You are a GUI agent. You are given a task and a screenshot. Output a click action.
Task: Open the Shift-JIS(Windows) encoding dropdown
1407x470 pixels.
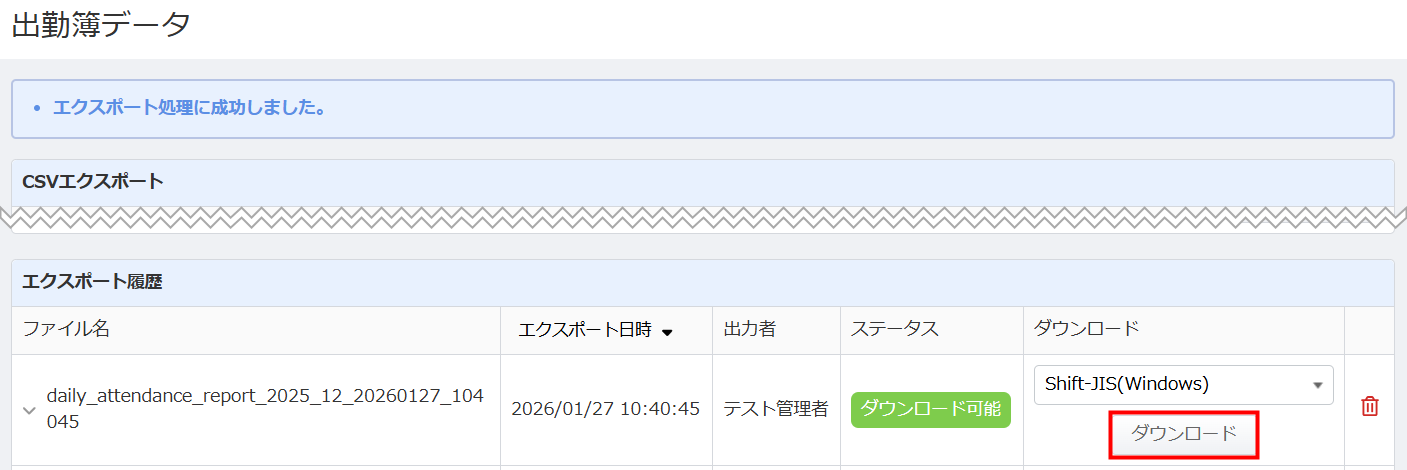(1182, 384)
